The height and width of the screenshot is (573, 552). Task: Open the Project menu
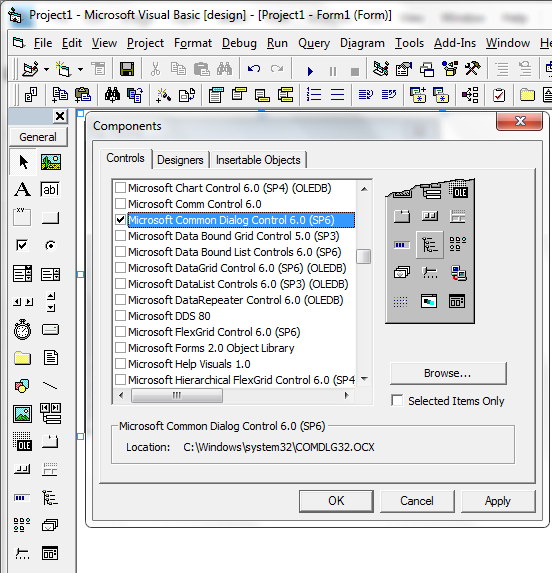pos(145,43)
